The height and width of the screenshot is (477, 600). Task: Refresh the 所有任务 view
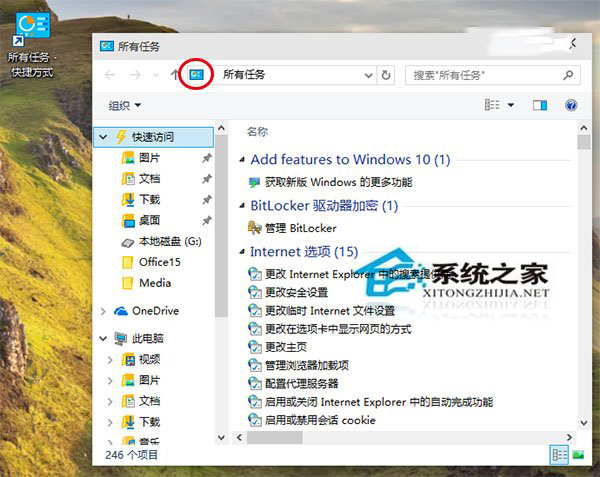386,75
